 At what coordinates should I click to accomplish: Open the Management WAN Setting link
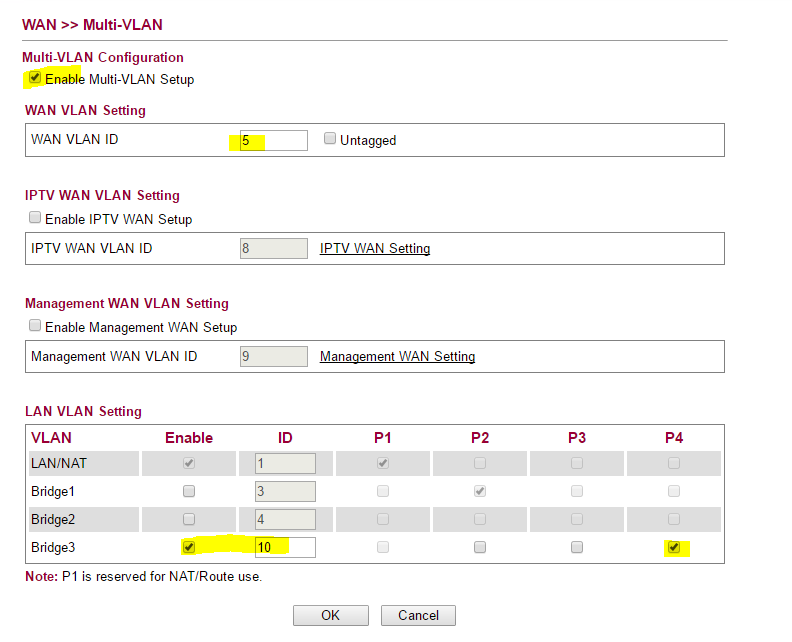(x=397, y=356)
